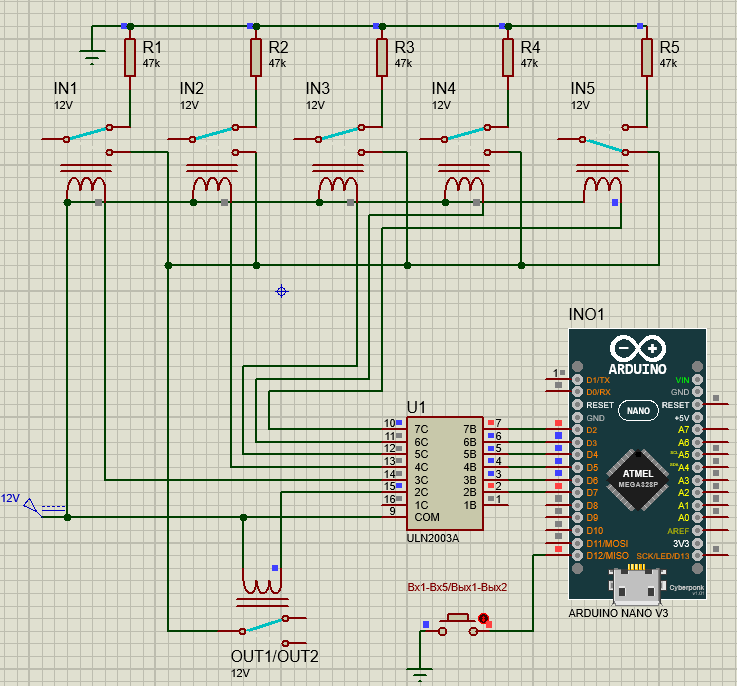Click U1 pin 2C
Viewport: 737px width, 686px height.
click(x=395, y=492)
